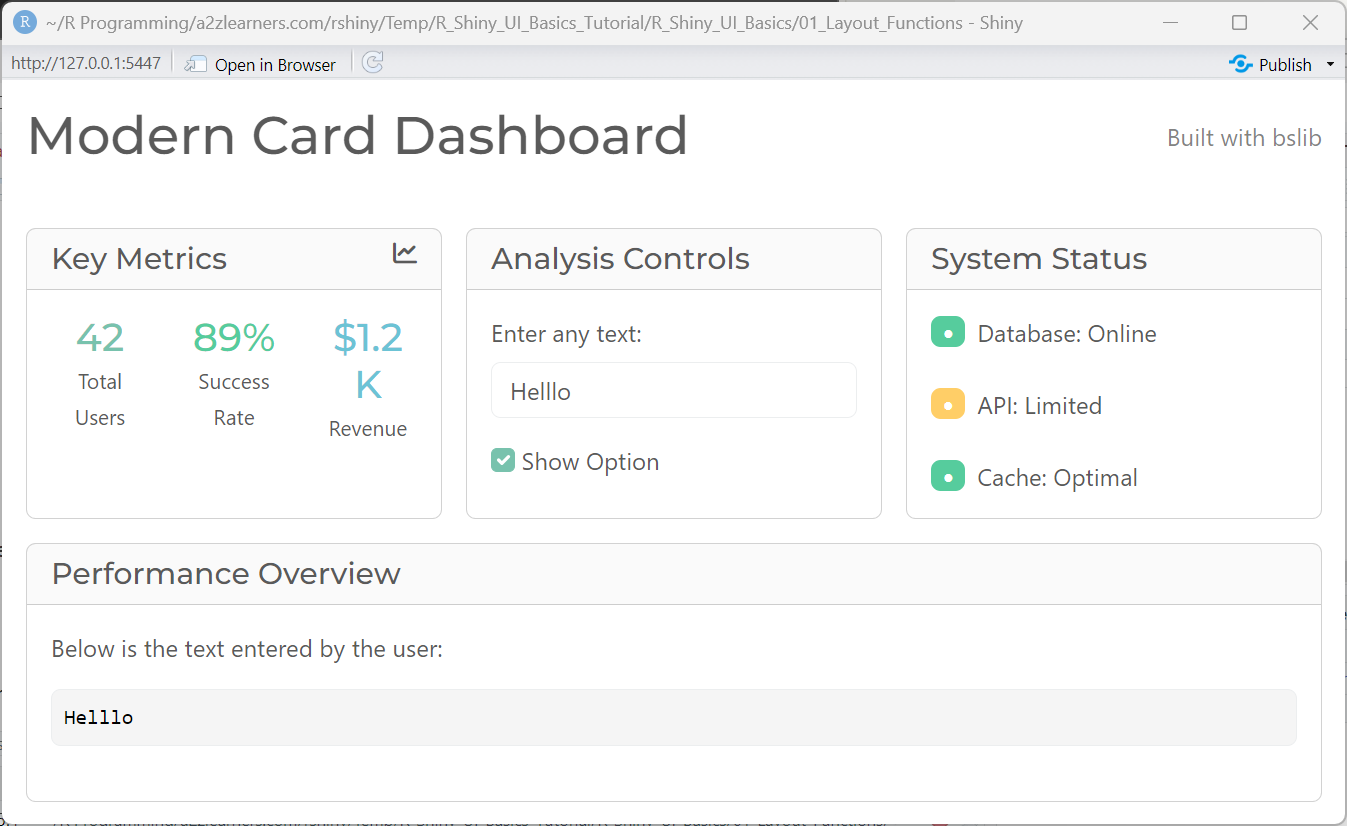Click inside the Helllo text input
This screenshot has width=1347, height=826.
(x=672, y=390)
